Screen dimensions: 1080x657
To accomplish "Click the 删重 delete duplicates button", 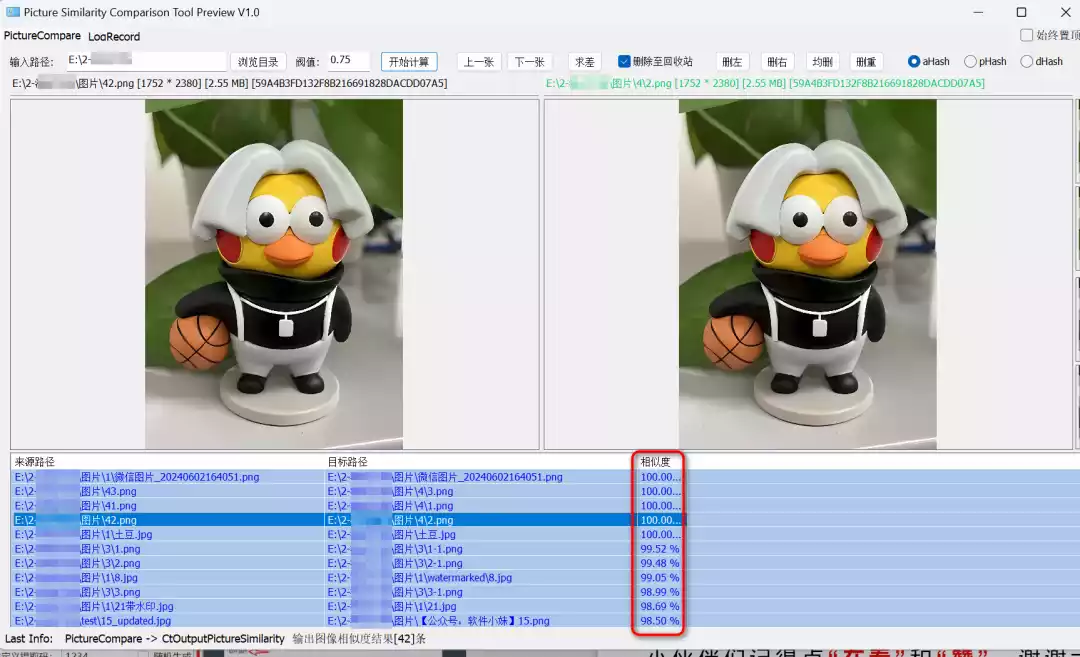I will click(866, 62).
